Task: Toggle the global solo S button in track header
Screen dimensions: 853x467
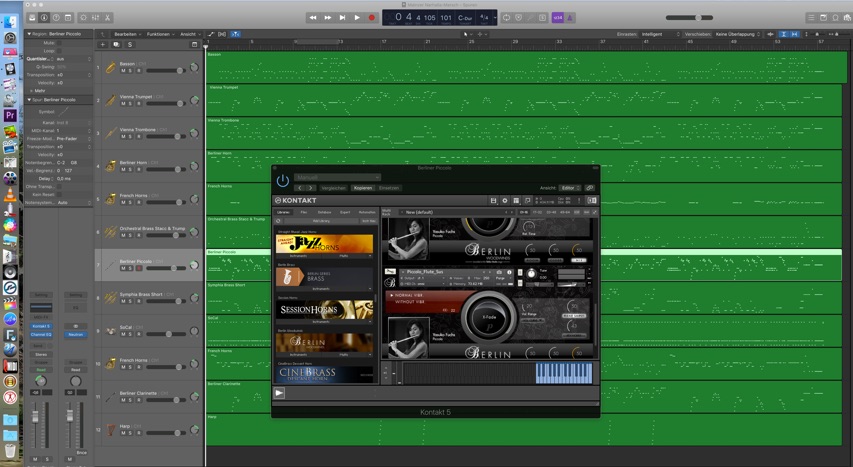Action: (129, 45)
